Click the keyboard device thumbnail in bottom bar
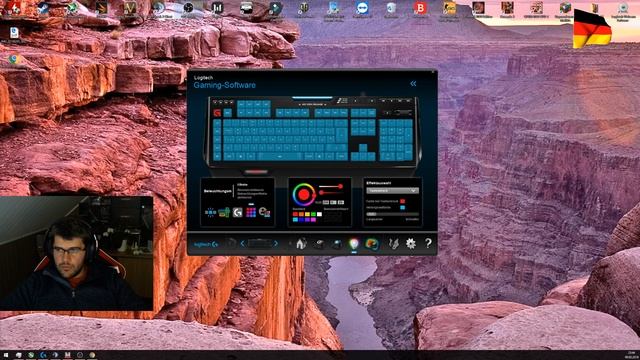The width and height of the screenshot is (640, 360). 259,243
